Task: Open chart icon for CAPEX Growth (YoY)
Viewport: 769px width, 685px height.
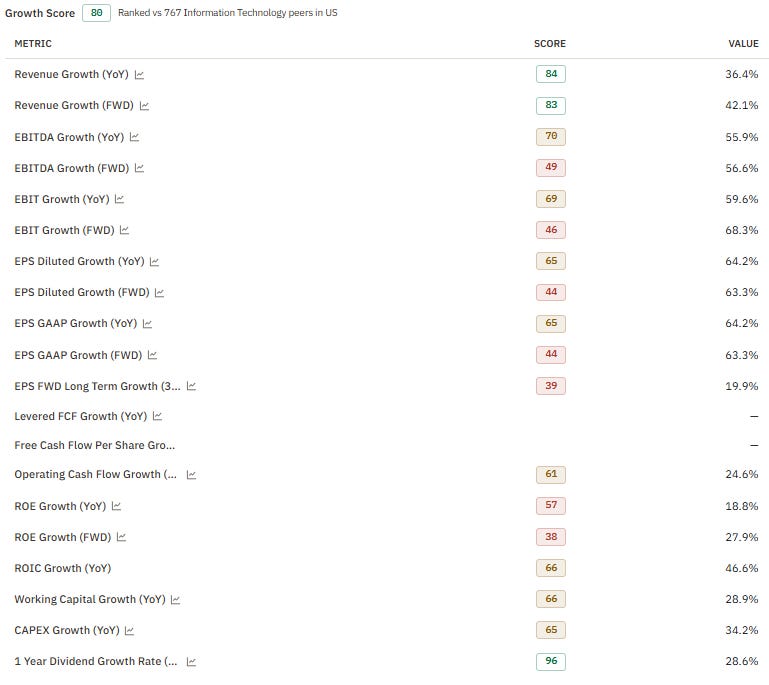Action: click(x=129, y=631)
